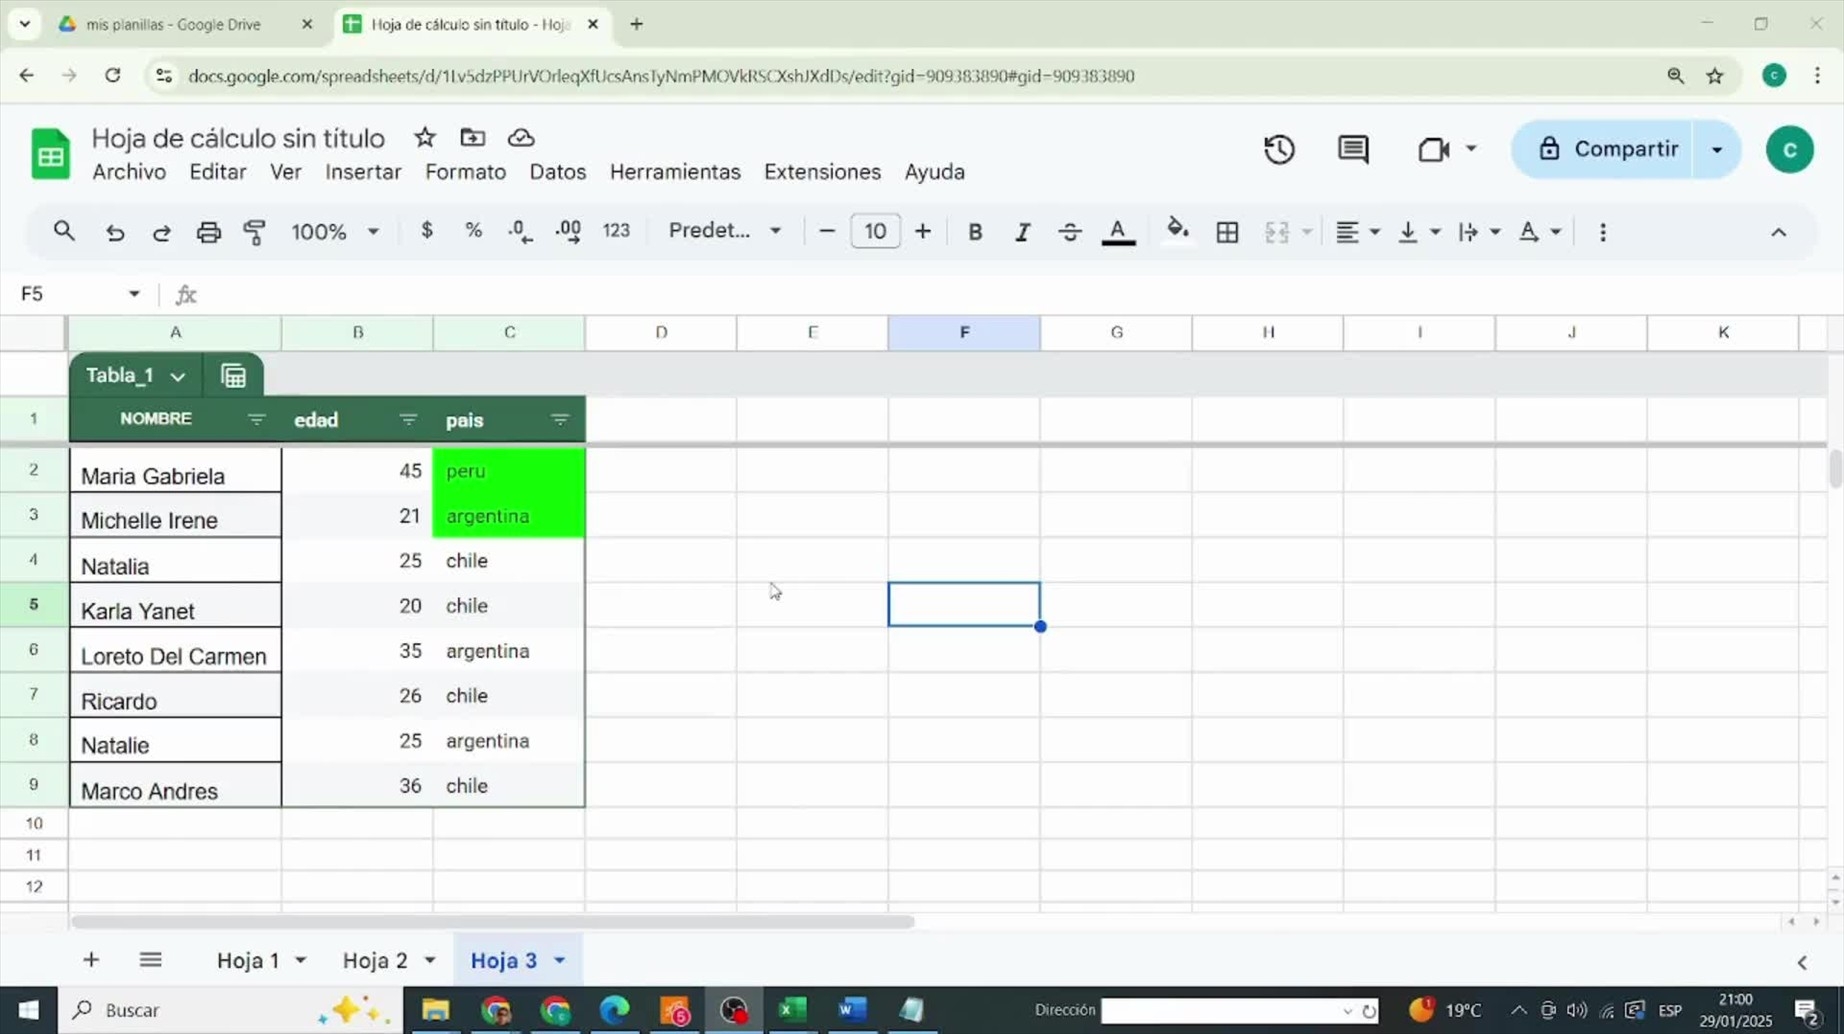This screenshot has height=1034, width=1844.
Task: Open the zoom 100% dropdown
Action: (335, 232)
